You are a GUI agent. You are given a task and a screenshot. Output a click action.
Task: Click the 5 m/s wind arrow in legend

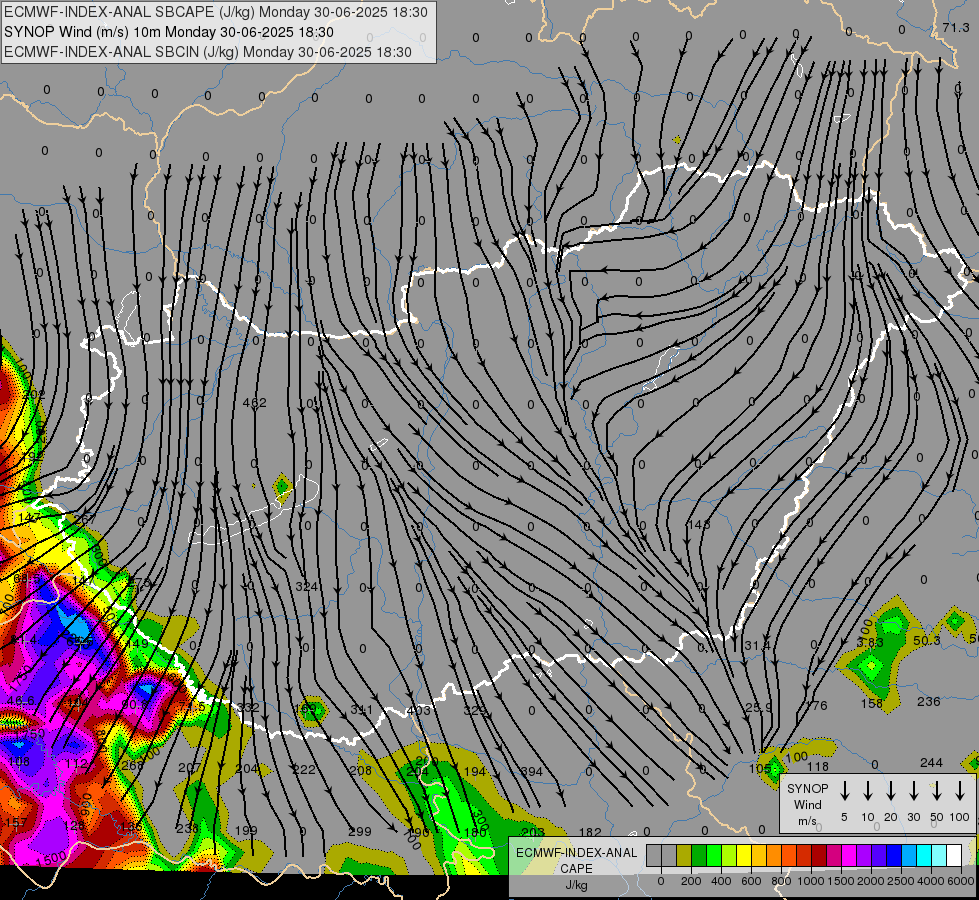pyautogui.click(x=845, y=791)
